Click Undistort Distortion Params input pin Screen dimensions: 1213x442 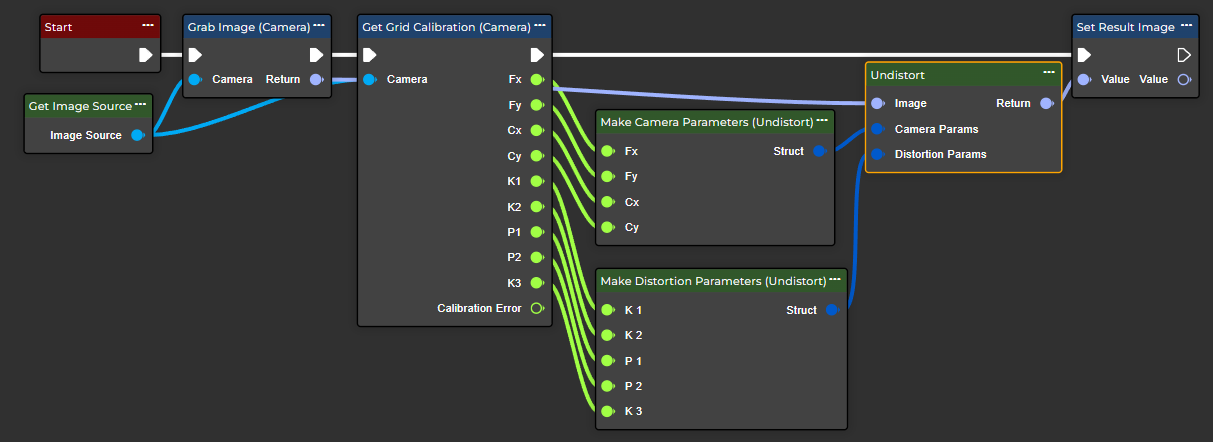(x=877, y=154)
